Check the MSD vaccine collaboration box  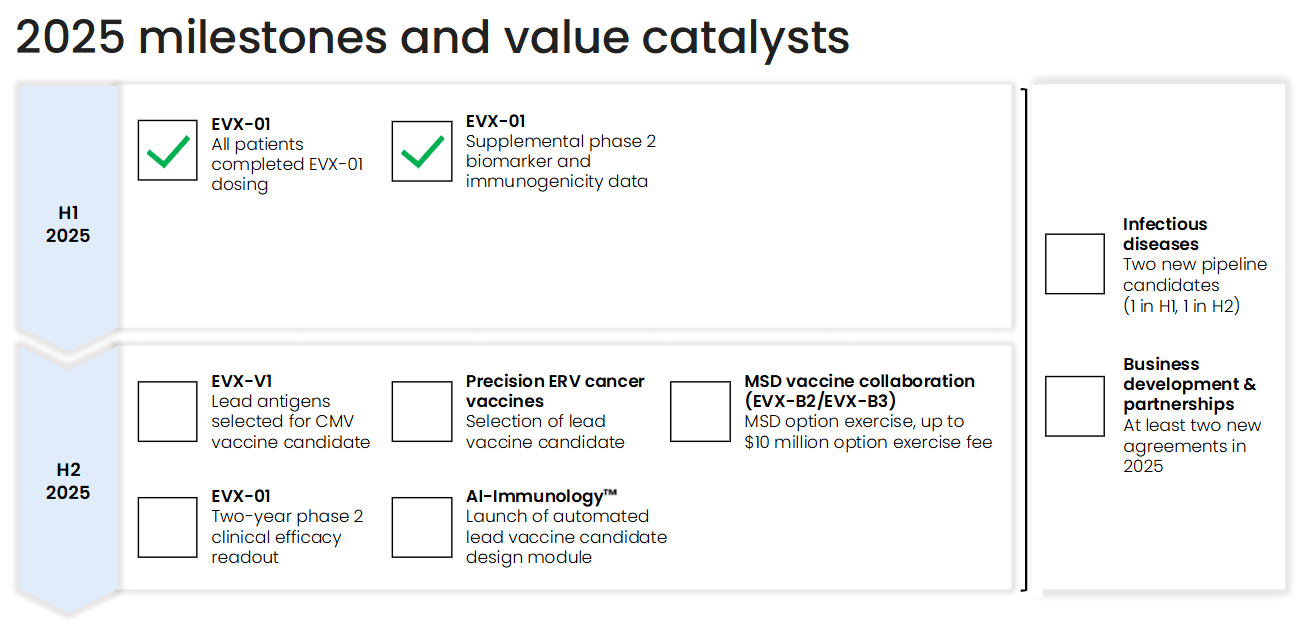[700, 411]
